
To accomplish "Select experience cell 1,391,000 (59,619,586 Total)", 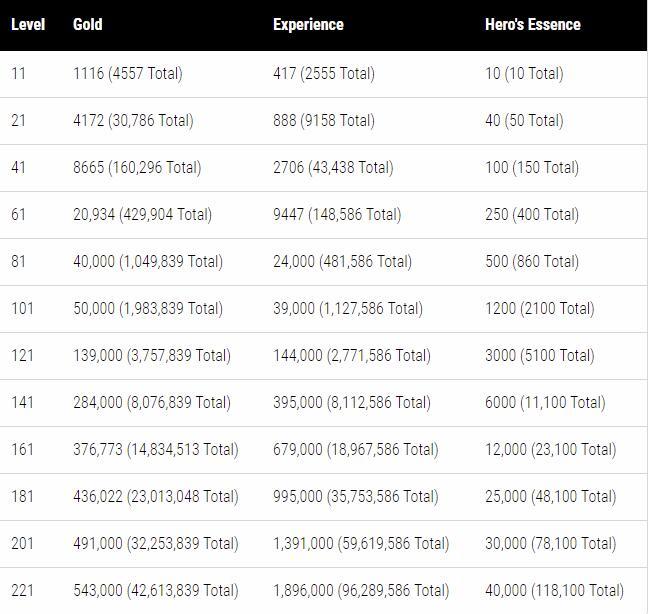I will [x=361, y=543].
